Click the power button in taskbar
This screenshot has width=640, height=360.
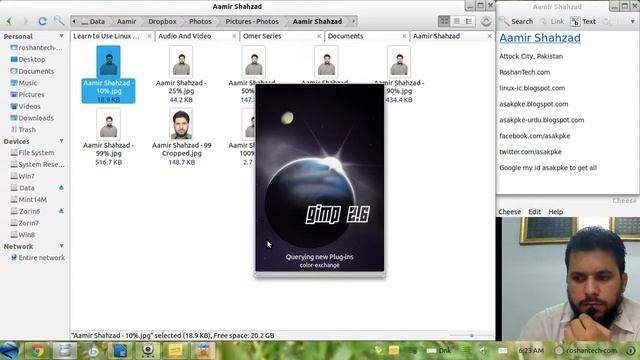point(631,351)
